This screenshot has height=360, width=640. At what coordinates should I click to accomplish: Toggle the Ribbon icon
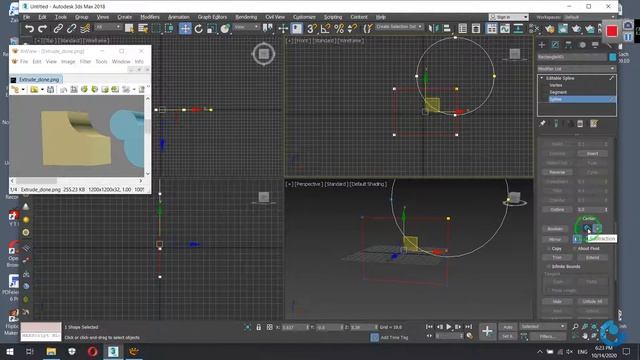[x=492, y=28]
